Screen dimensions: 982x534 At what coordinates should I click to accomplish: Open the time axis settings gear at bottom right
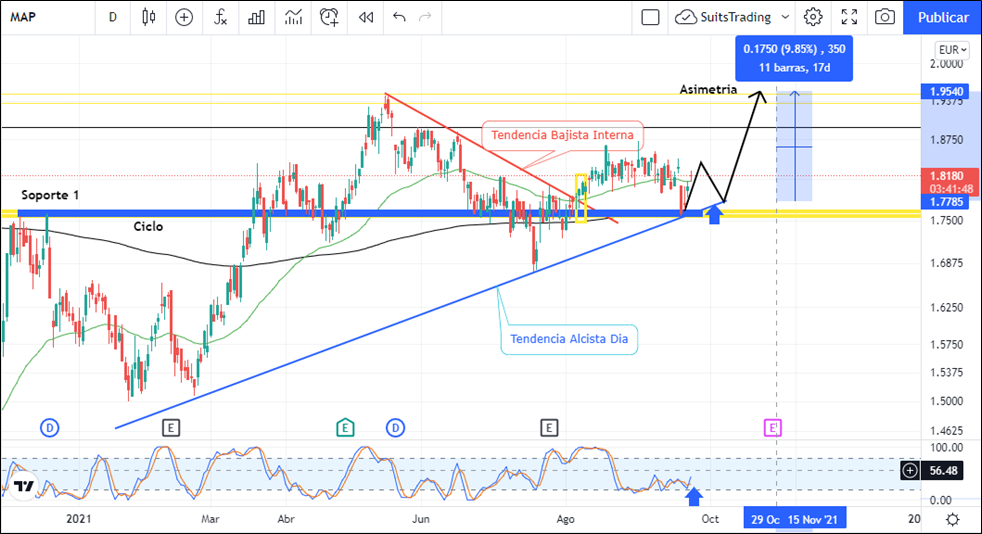click(x=953, y=519)
